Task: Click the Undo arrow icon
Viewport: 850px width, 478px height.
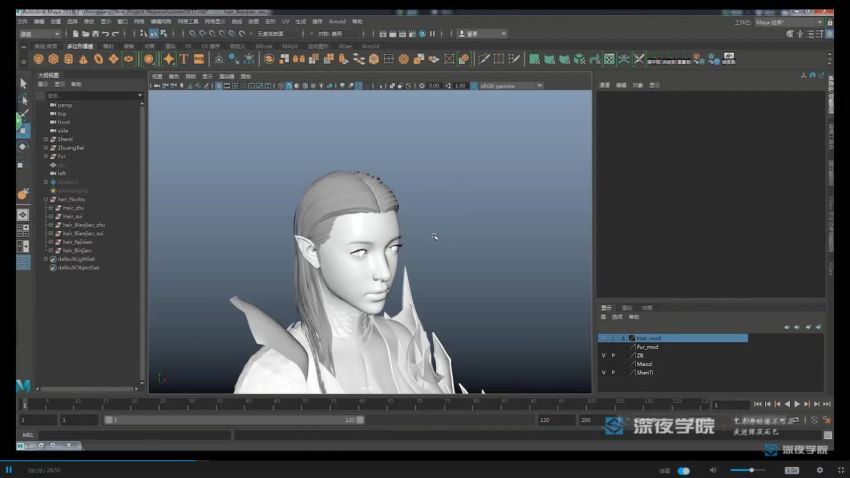Action: [105, 34]
